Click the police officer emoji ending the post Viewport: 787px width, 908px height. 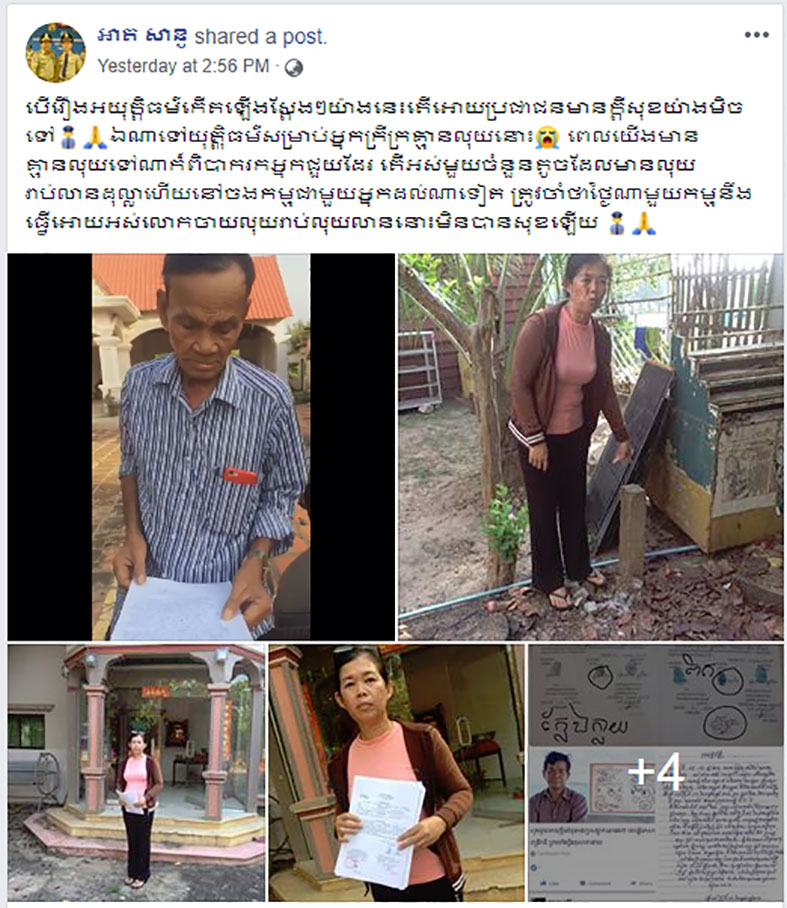tap(616, 223)
